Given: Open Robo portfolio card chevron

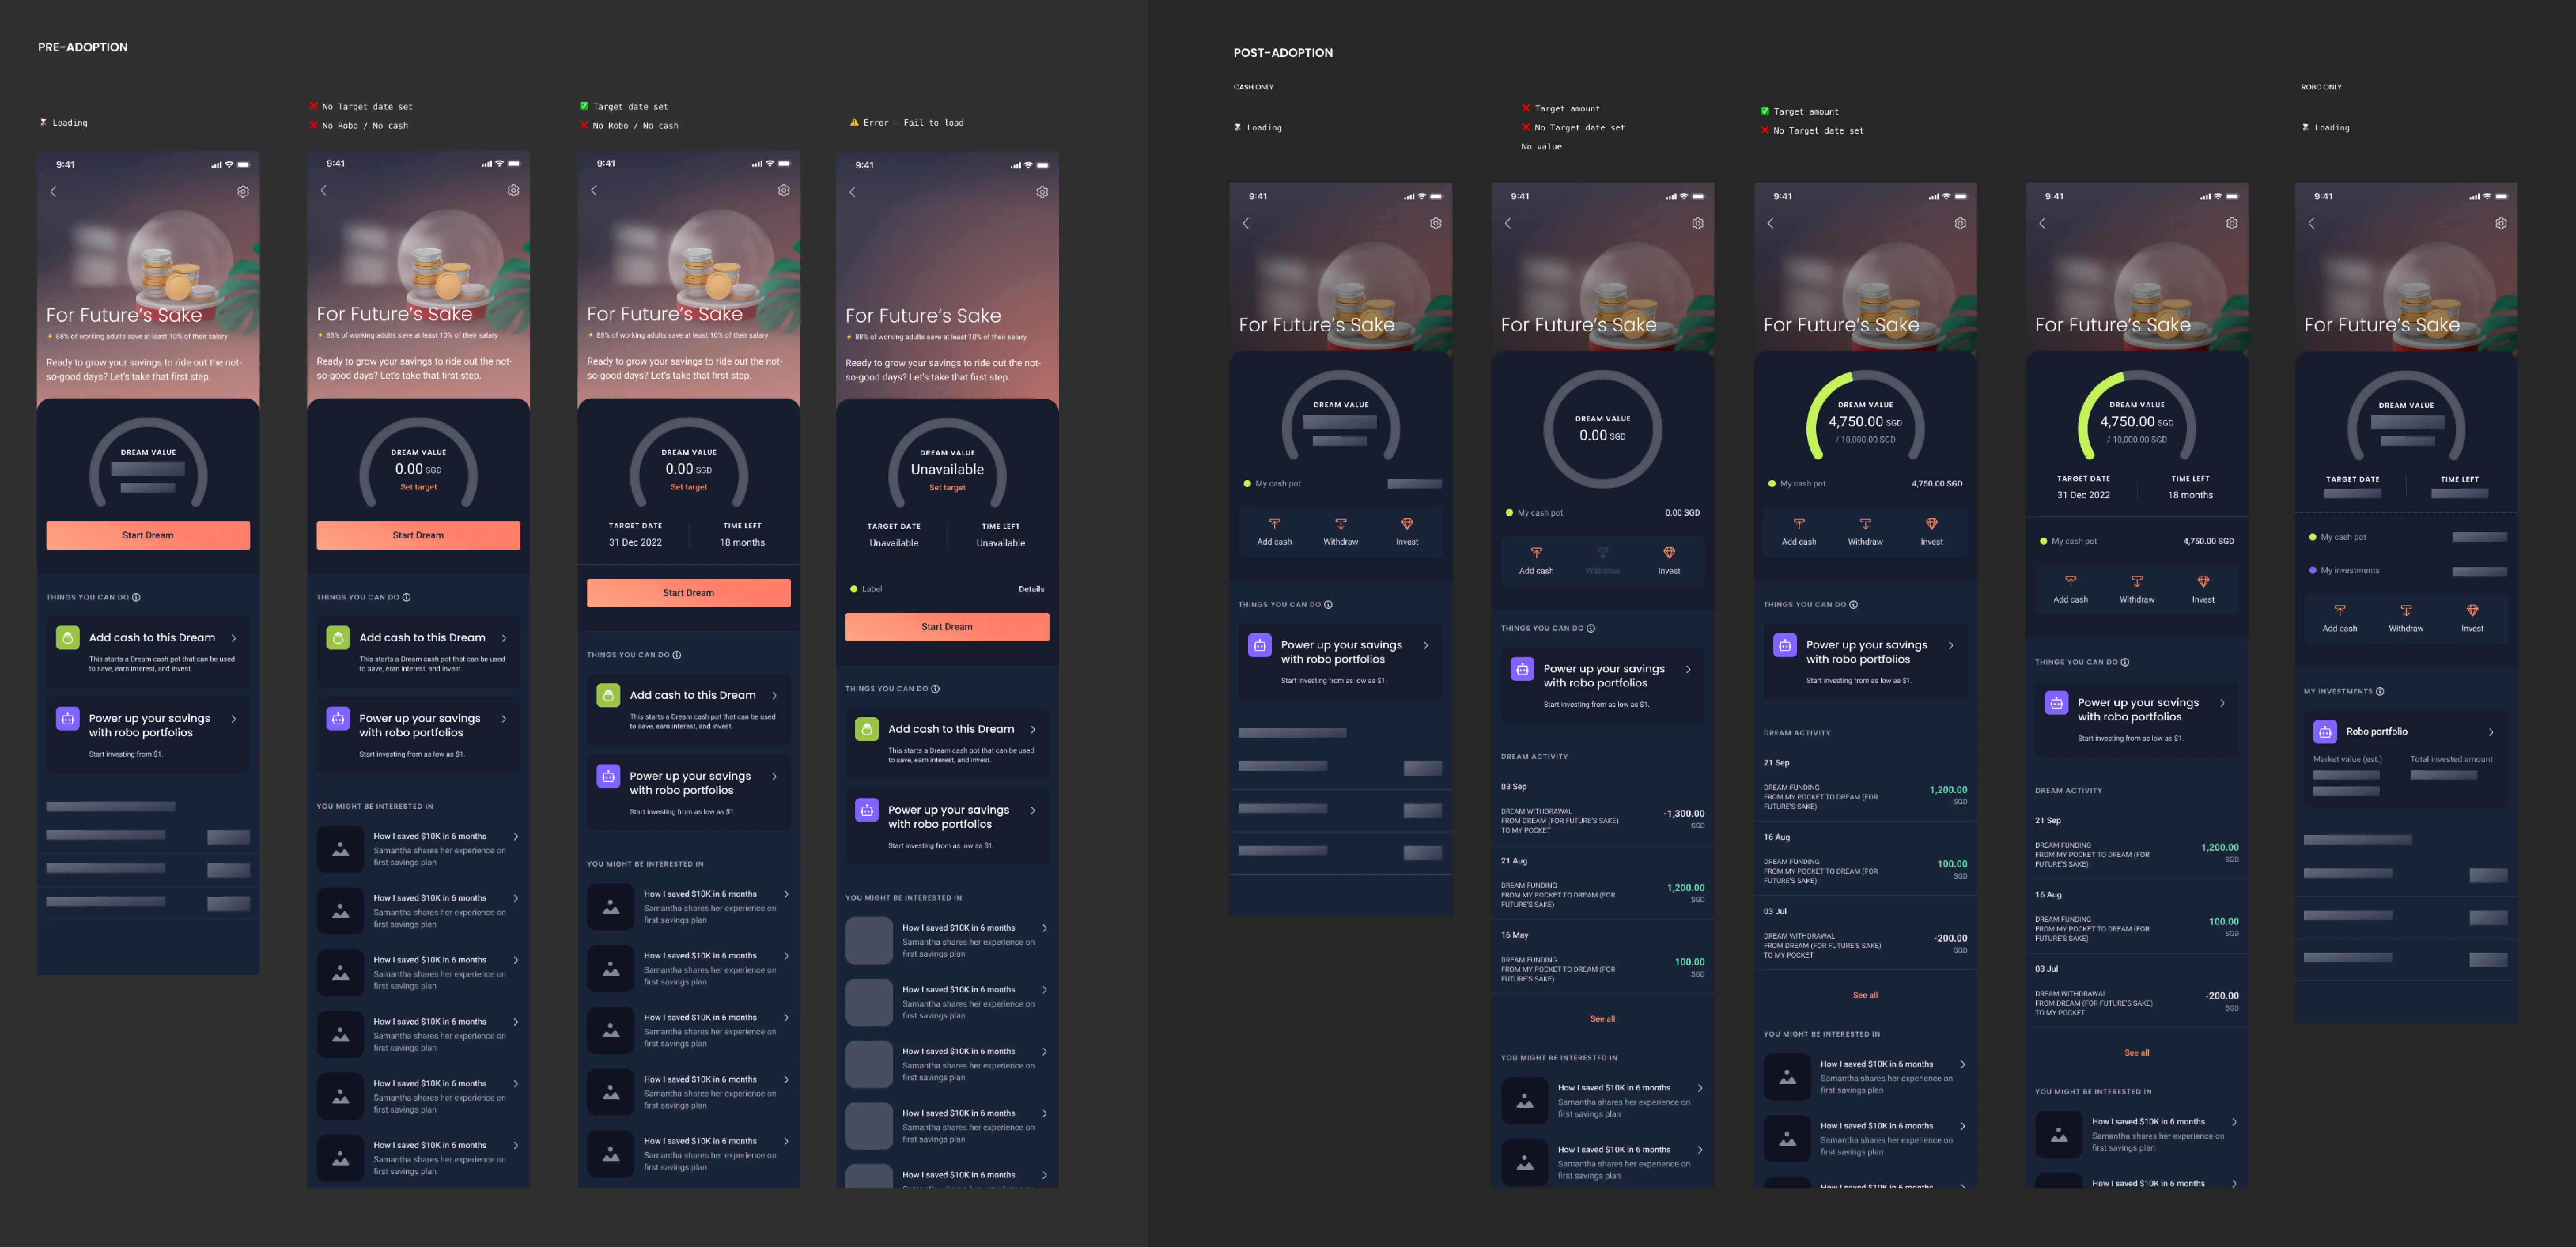Looking at the screenshot, I should tap(2491, 732).
